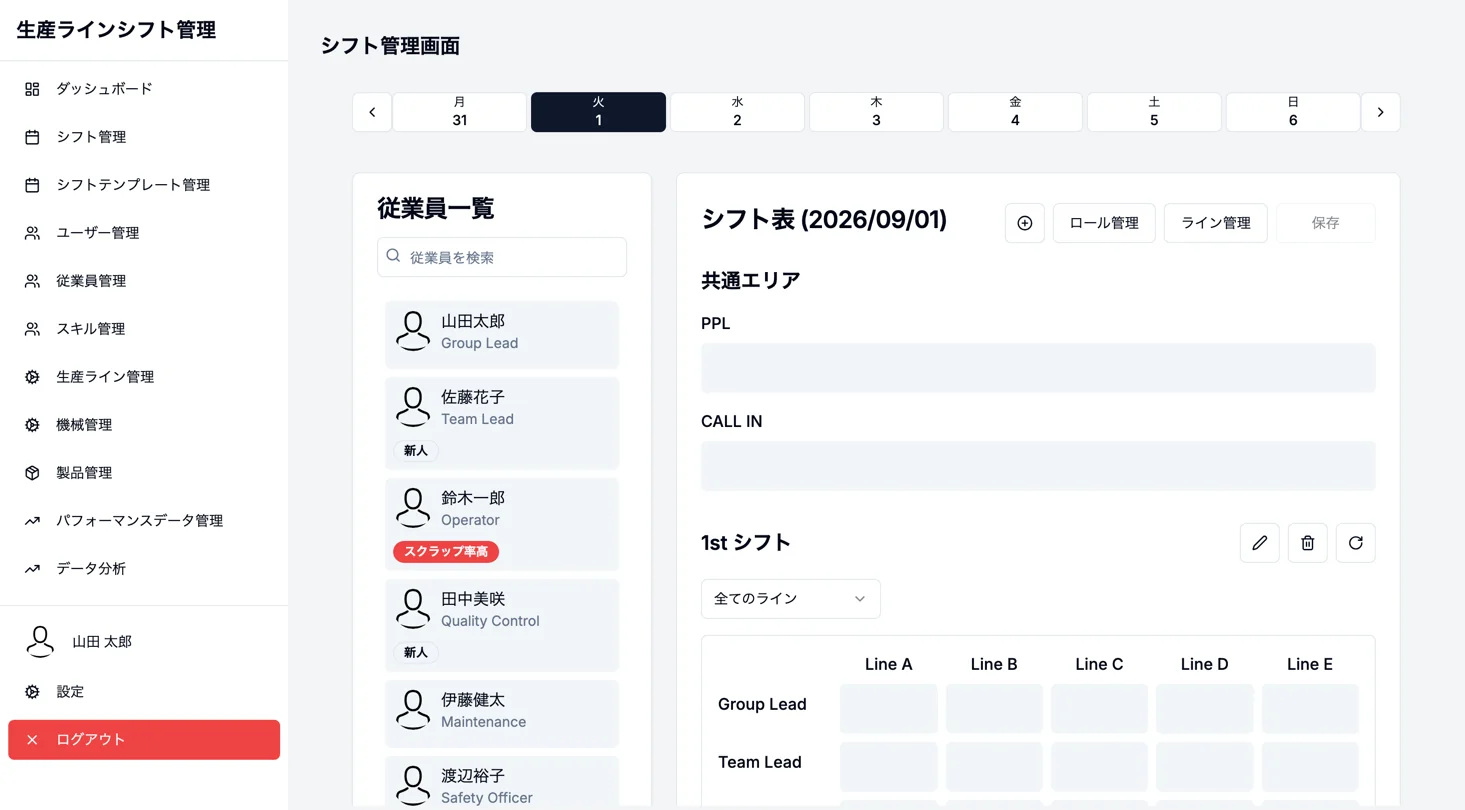Screen dimensions: 1465x810
Task: Select 山田太郎 Group Lead employee card
Action: (x=502, y=335)
